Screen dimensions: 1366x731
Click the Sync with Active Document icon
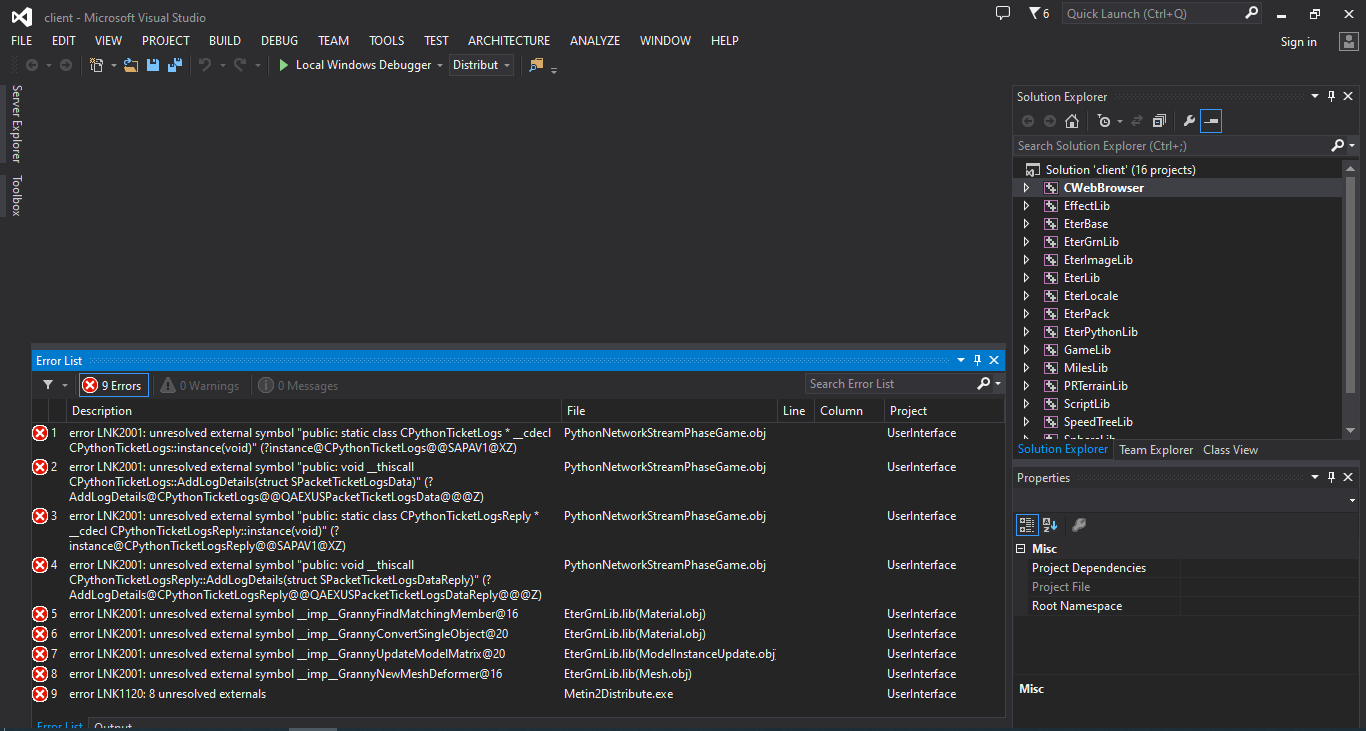click(1136, 121)
